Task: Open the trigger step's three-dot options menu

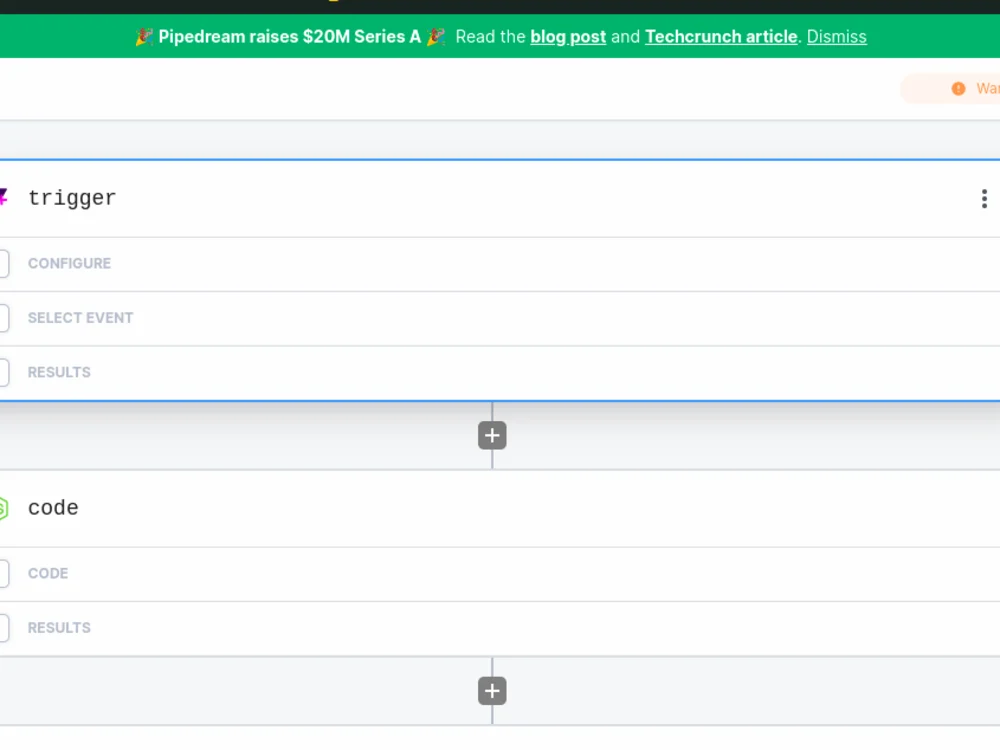Action: [x=984, y=198]
